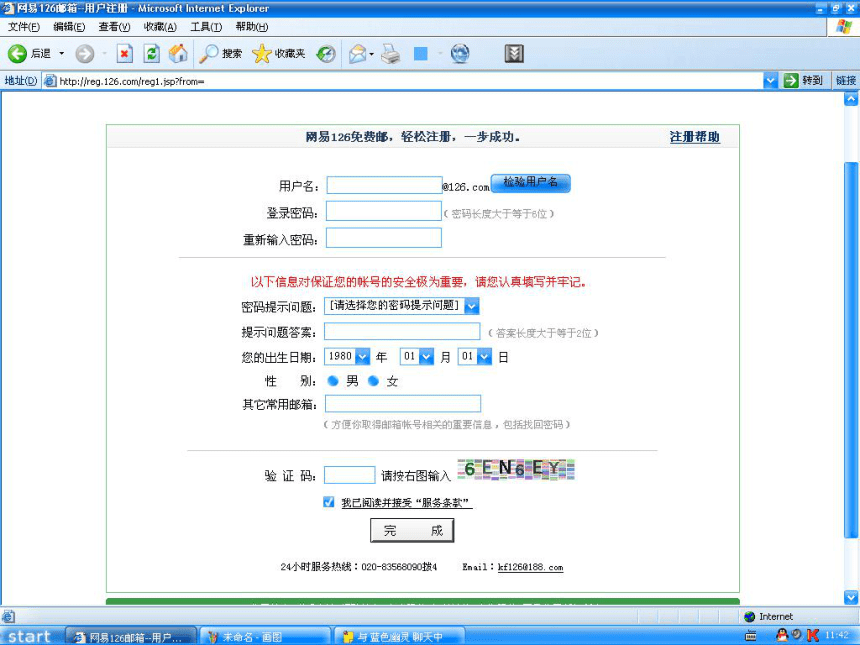Open the 收藏(A) menu

coord(160,26)
